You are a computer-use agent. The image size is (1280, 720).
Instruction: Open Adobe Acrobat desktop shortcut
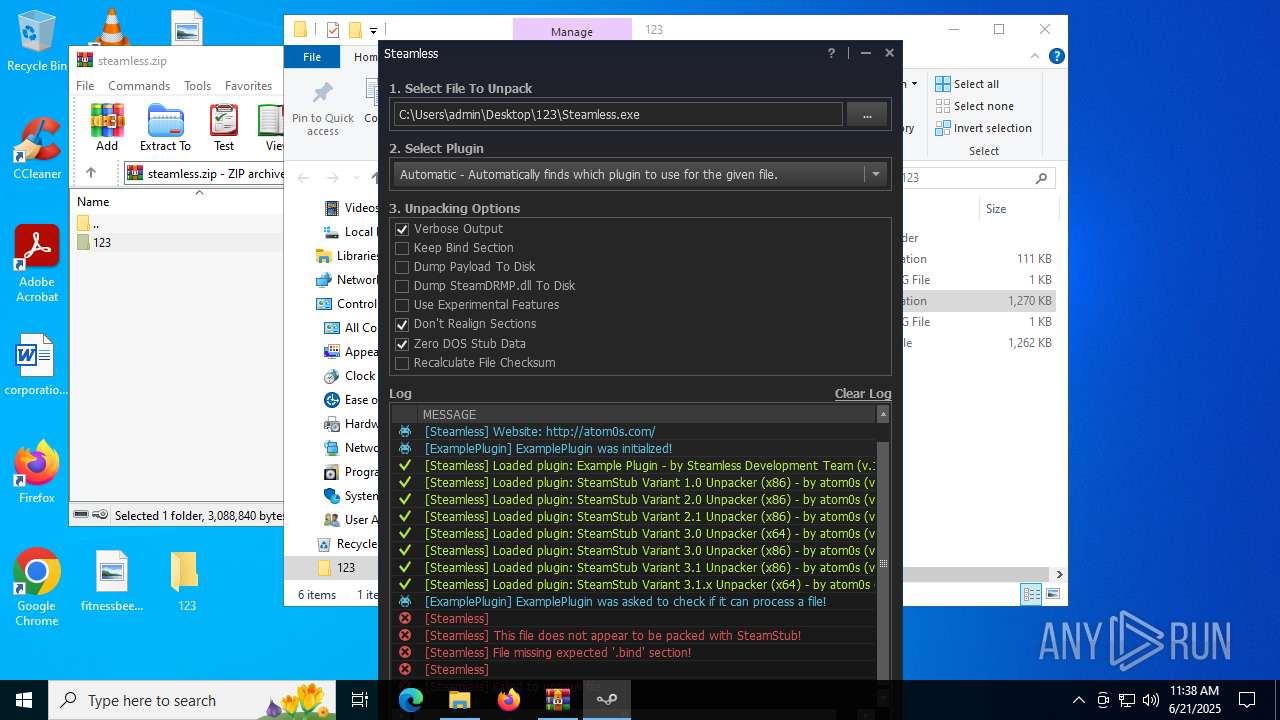point(37,264)
